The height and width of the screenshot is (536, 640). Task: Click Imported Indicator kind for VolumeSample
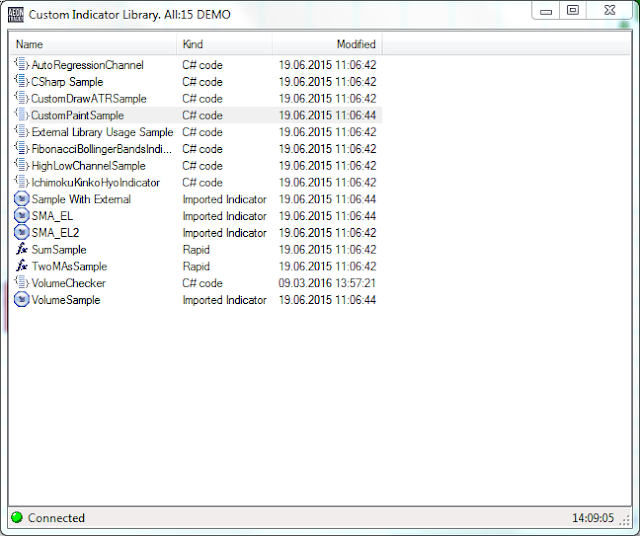(224, 299)
